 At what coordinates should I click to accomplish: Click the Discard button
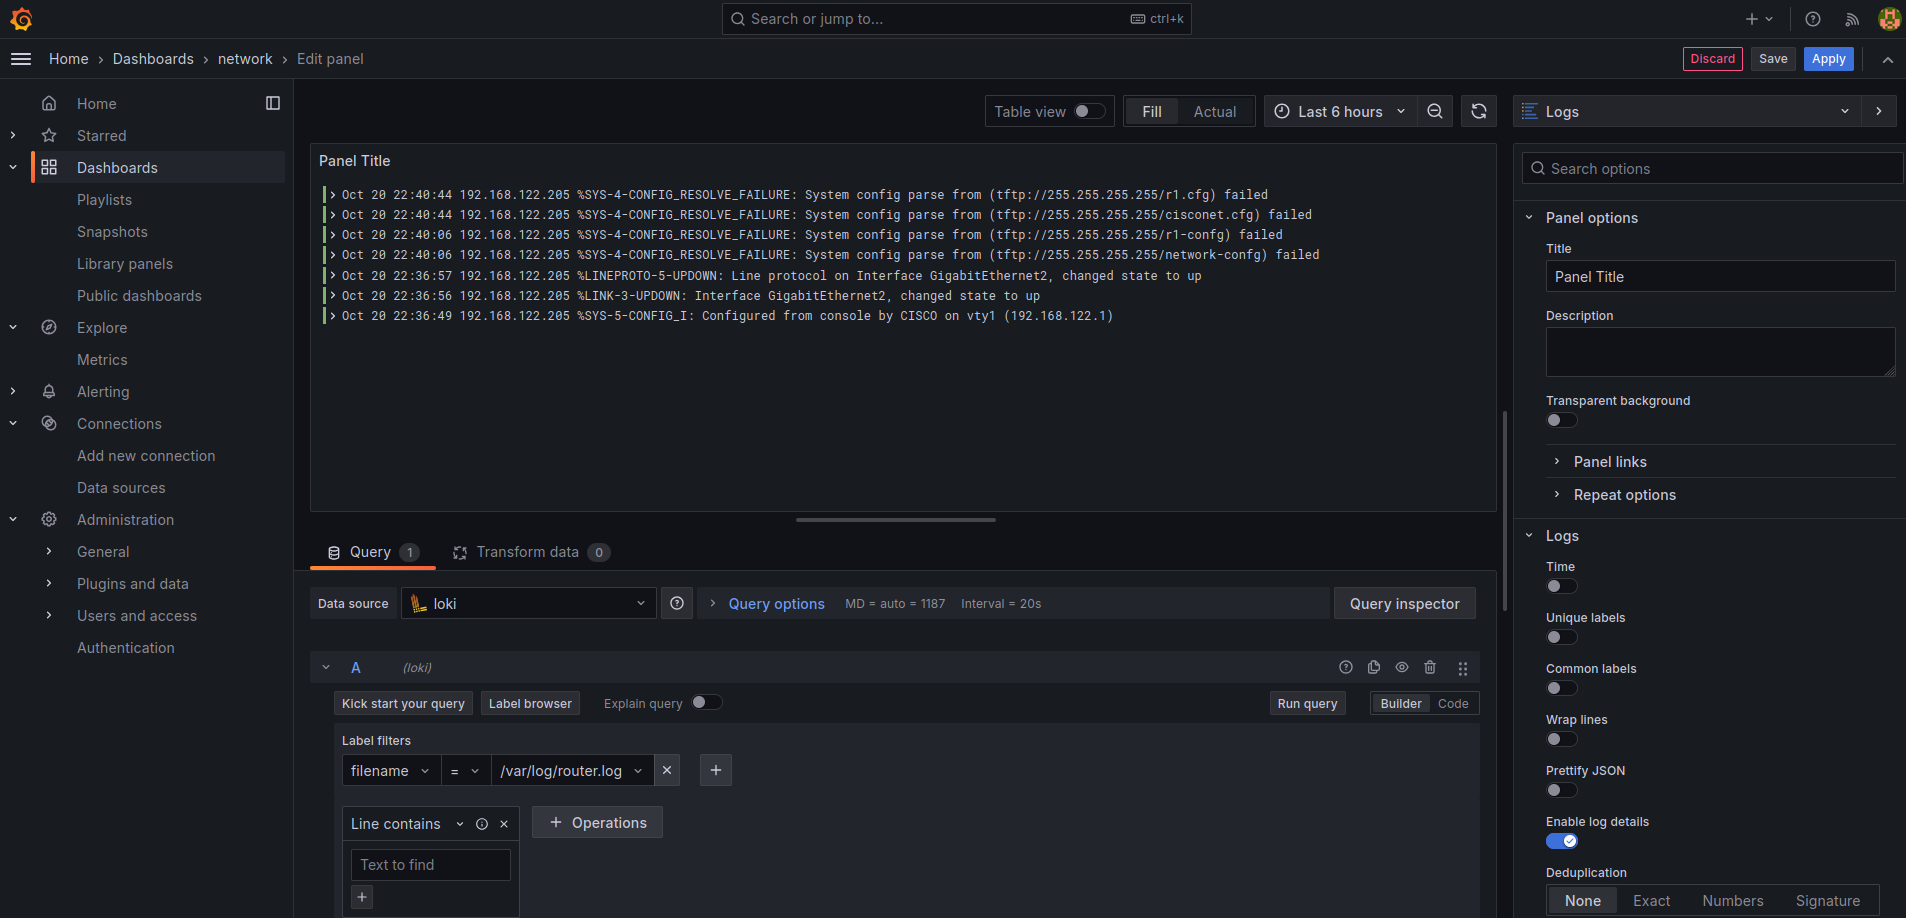(1712, 59)
